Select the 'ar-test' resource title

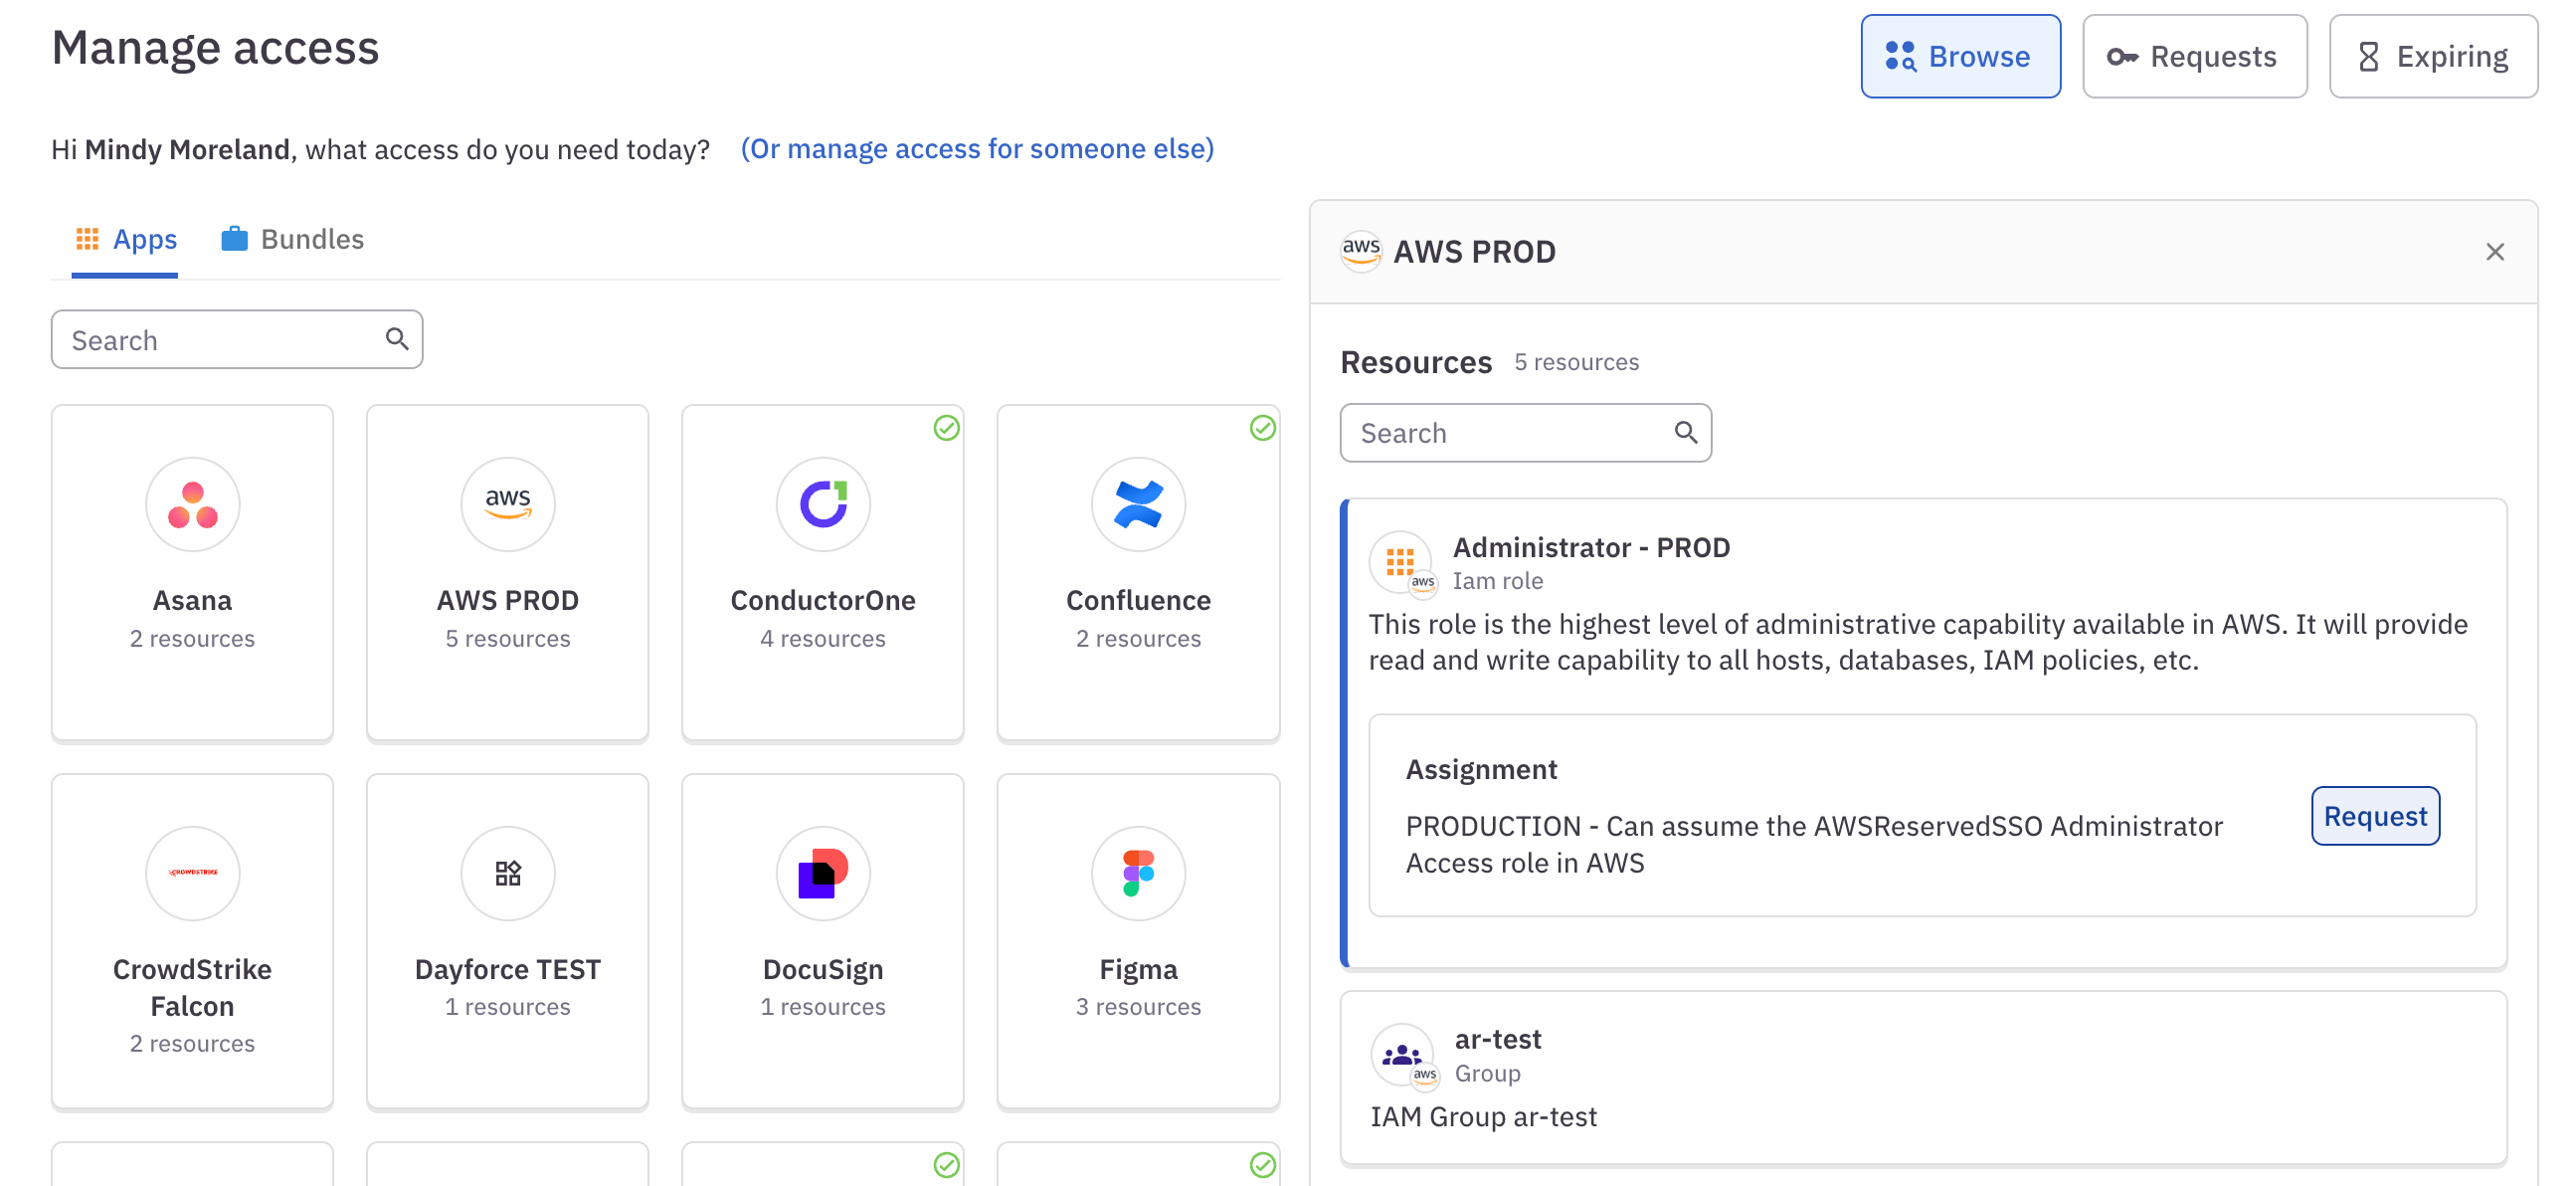click(x=1497, y=1039)
